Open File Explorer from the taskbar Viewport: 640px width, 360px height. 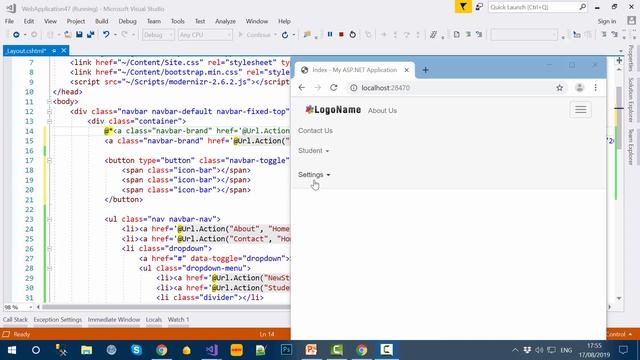(x=87, y=350)
